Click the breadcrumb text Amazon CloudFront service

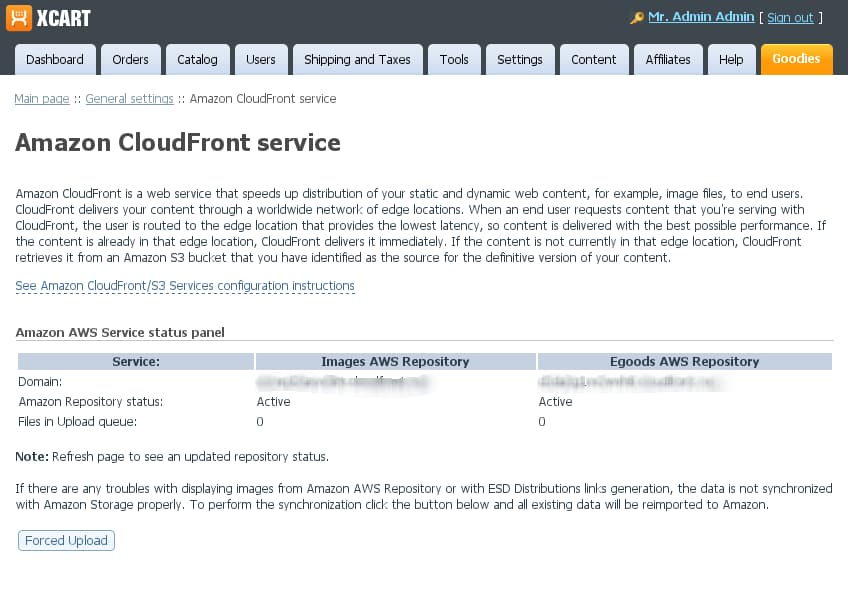point(263,99)
